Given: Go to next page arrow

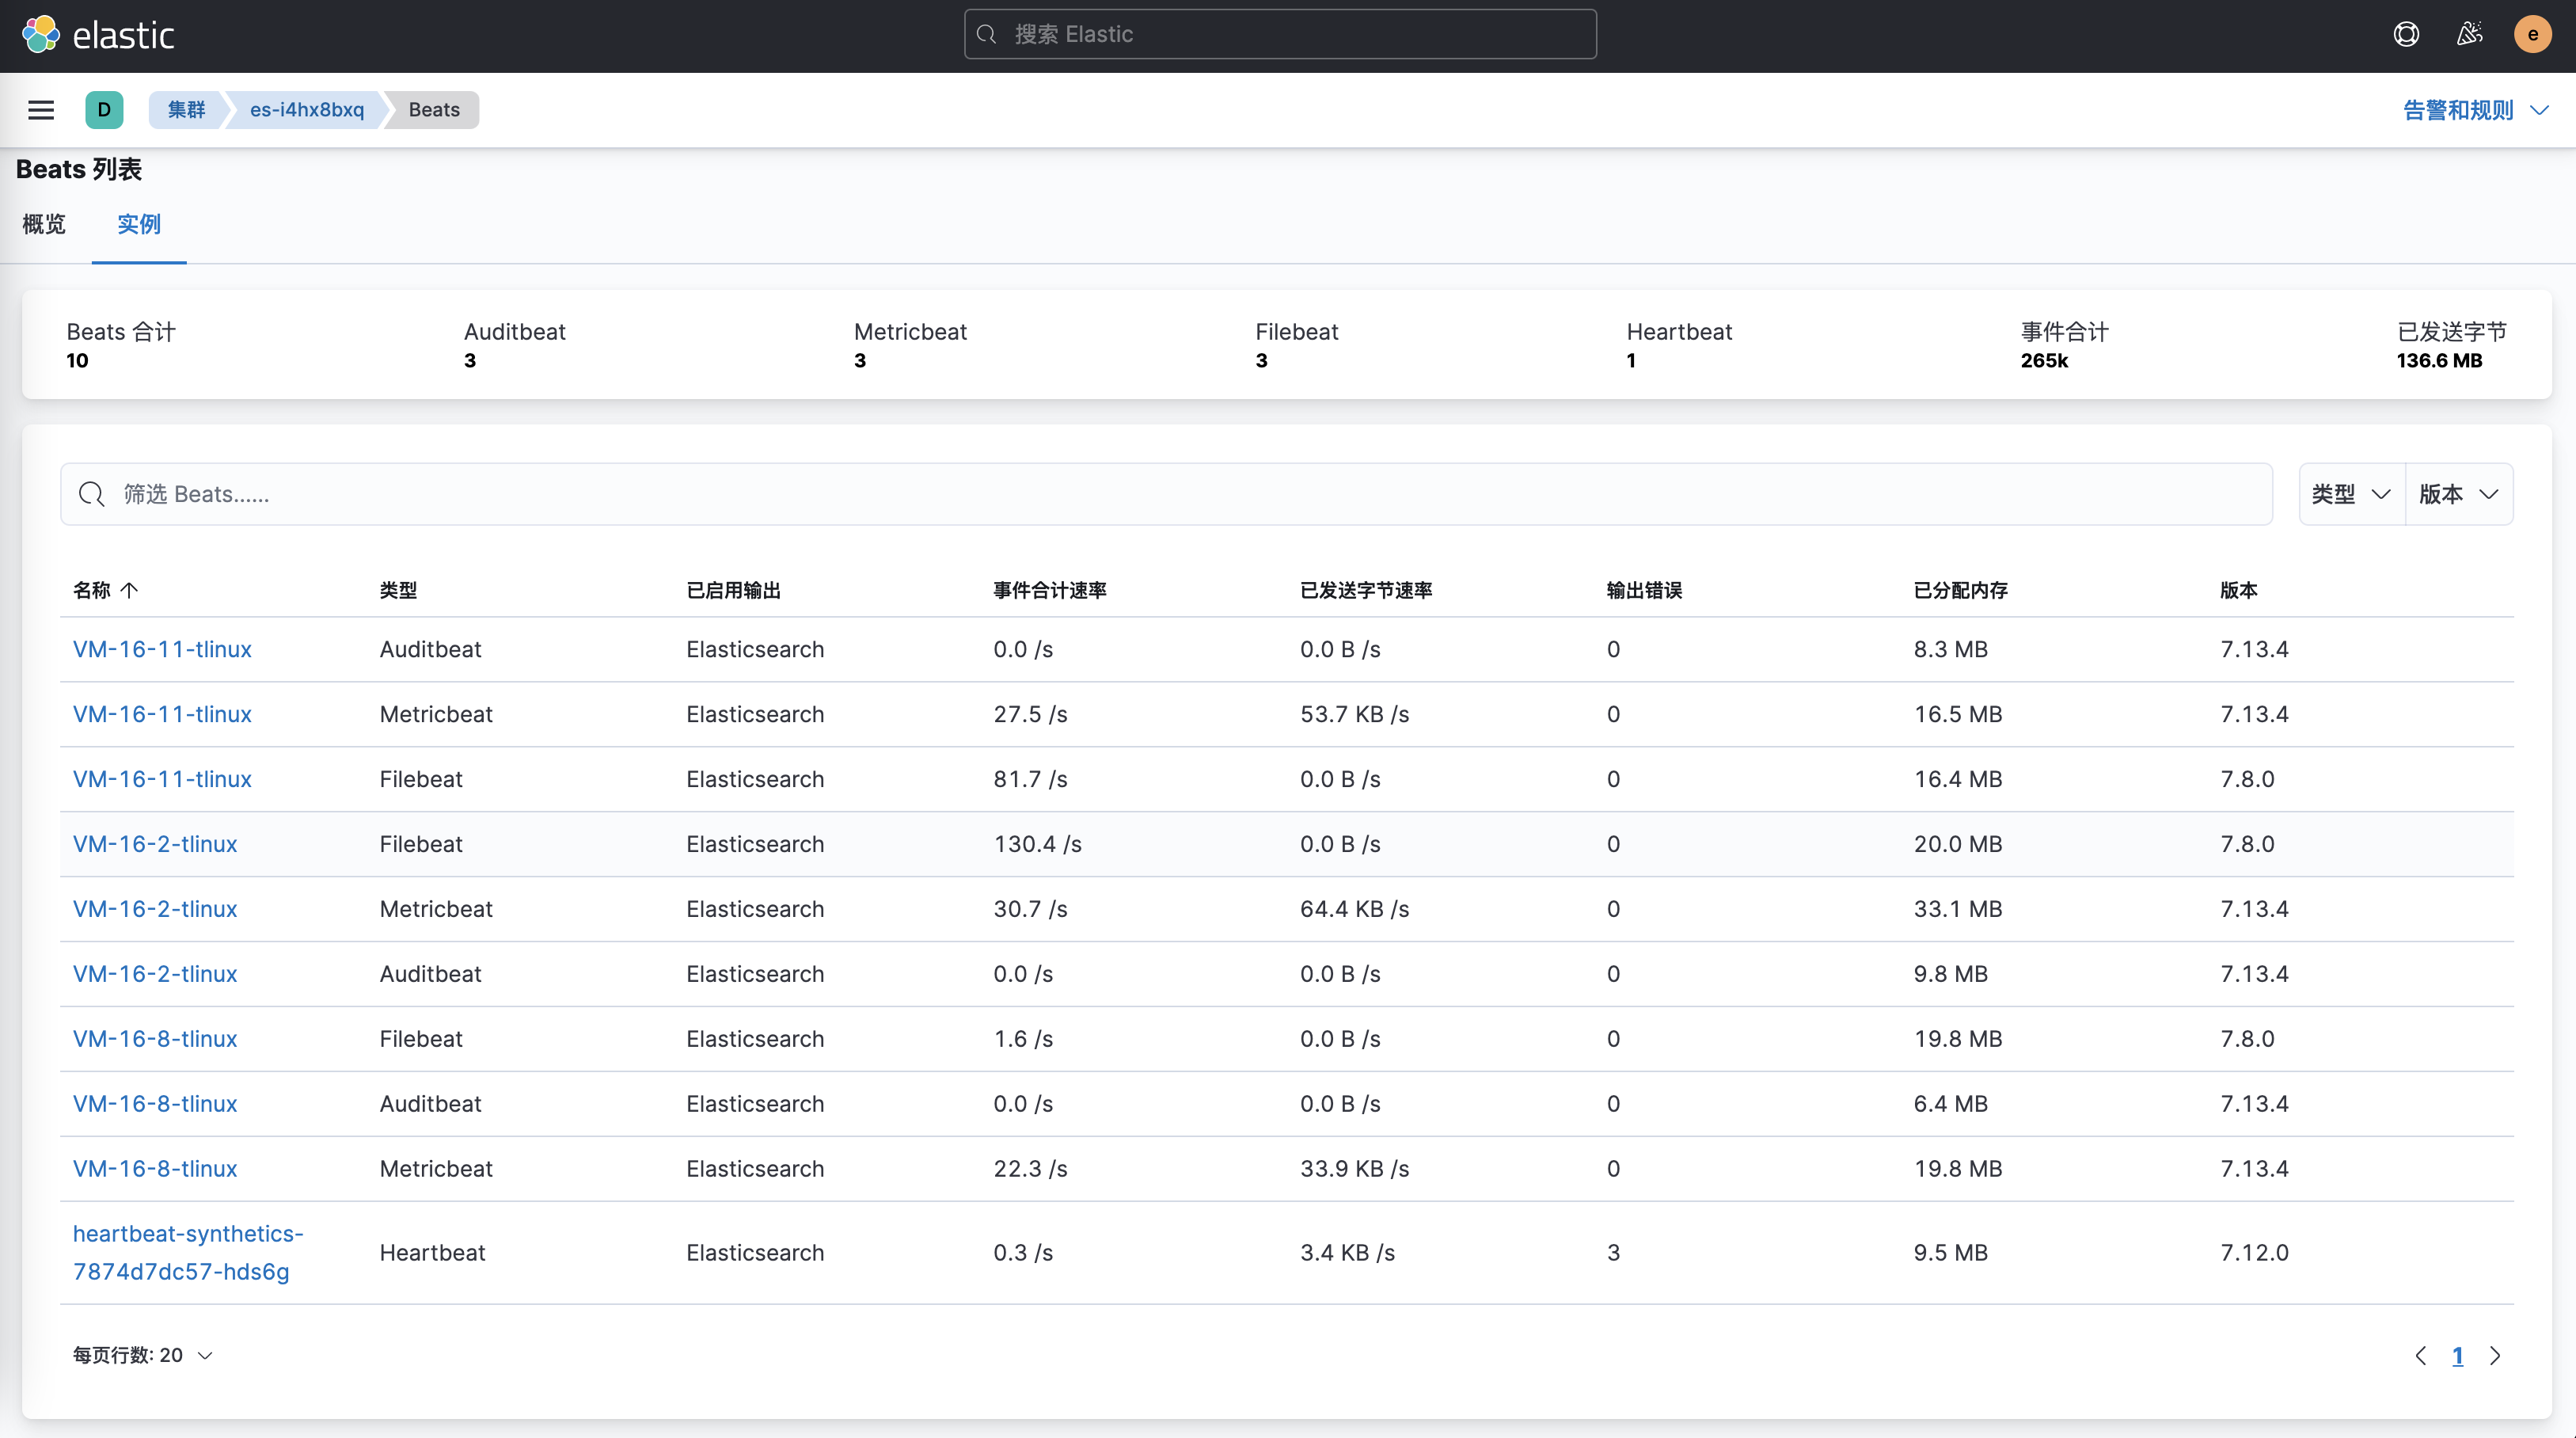Looking at the screenshot, I should 2495,1355.
